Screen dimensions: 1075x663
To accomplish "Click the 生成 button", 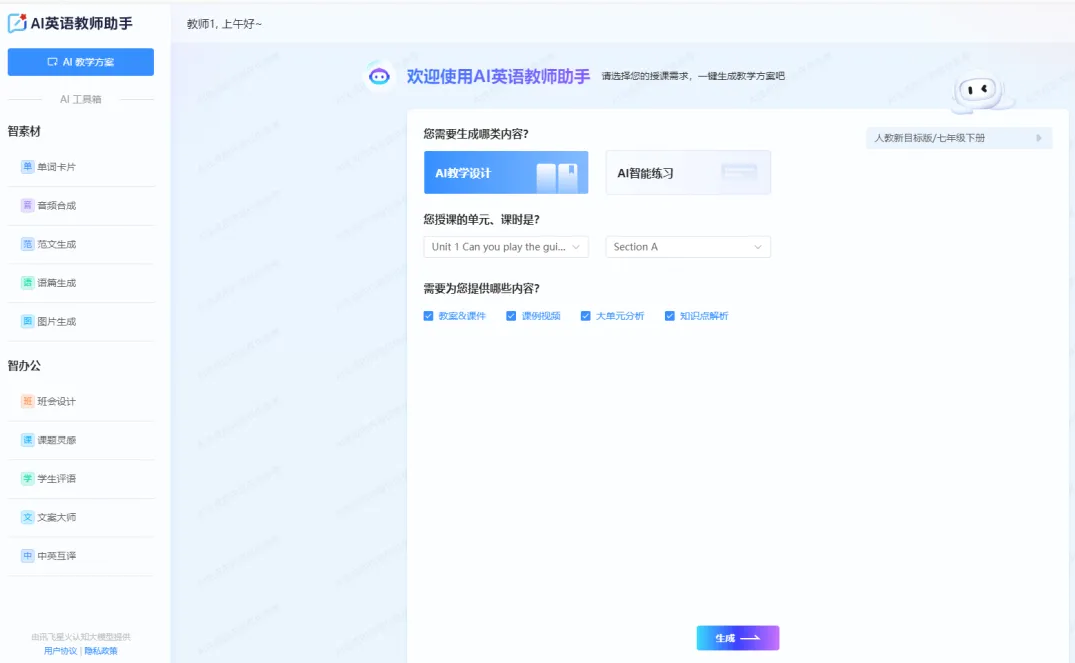I will click(737, 638).
